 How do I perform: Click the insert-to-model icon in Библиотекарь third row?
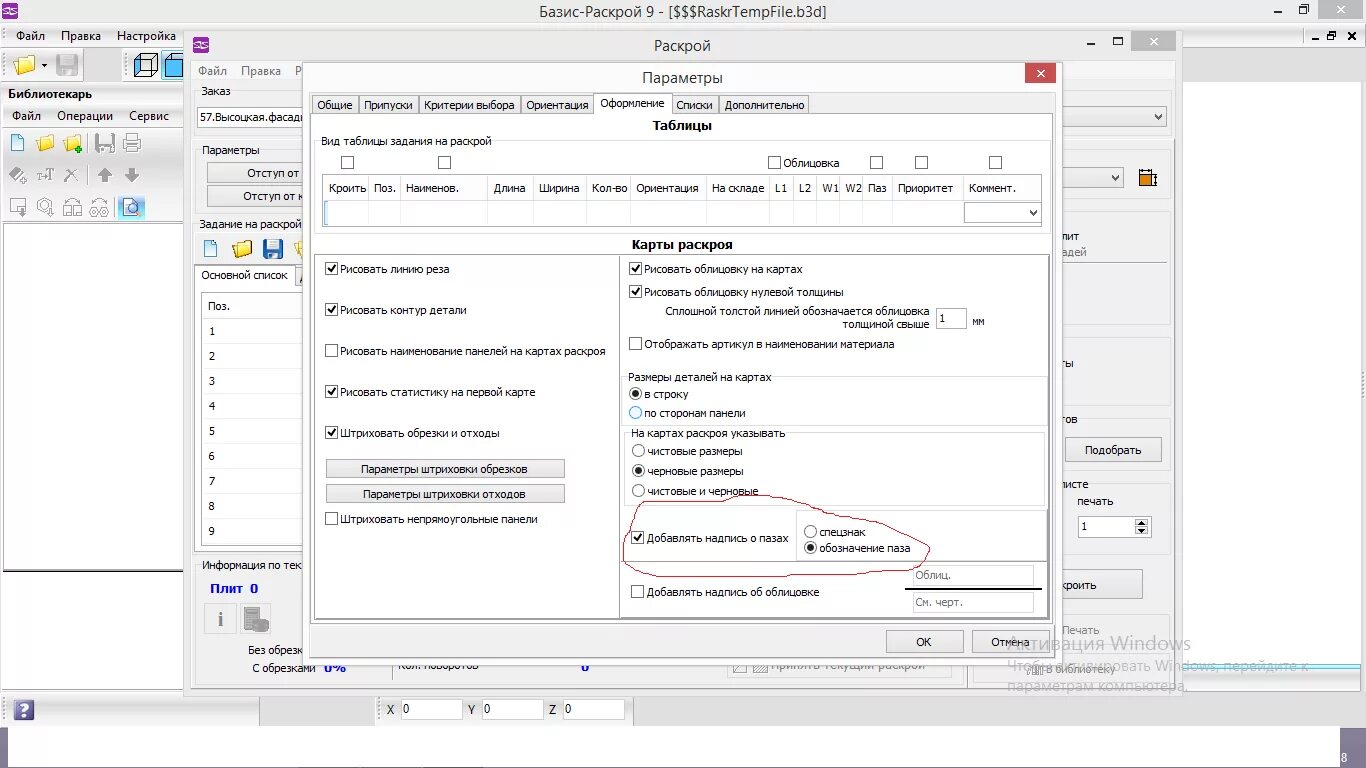18,207
